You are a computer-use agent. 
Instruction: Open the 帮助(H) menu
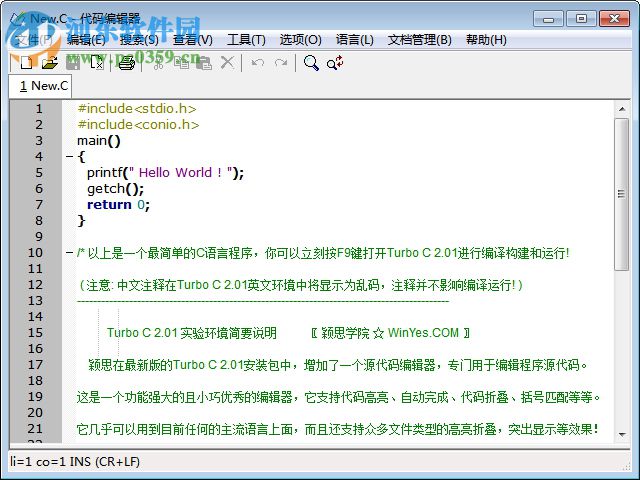coord(486,40)
